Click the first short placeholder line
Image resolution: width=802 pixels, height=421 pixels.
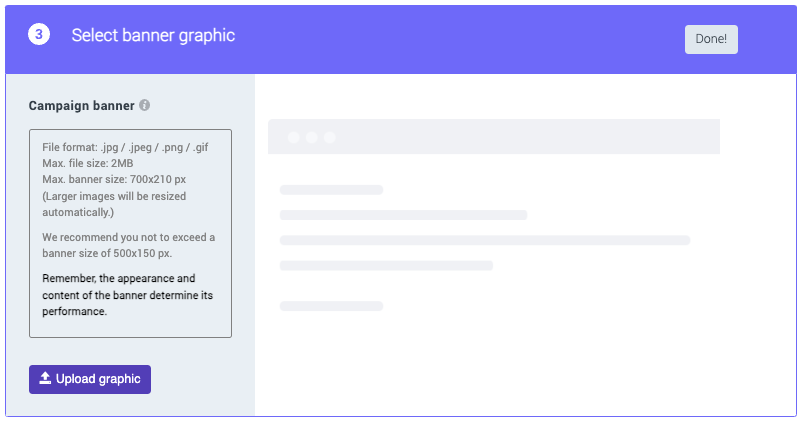click(x=331, y=189)
